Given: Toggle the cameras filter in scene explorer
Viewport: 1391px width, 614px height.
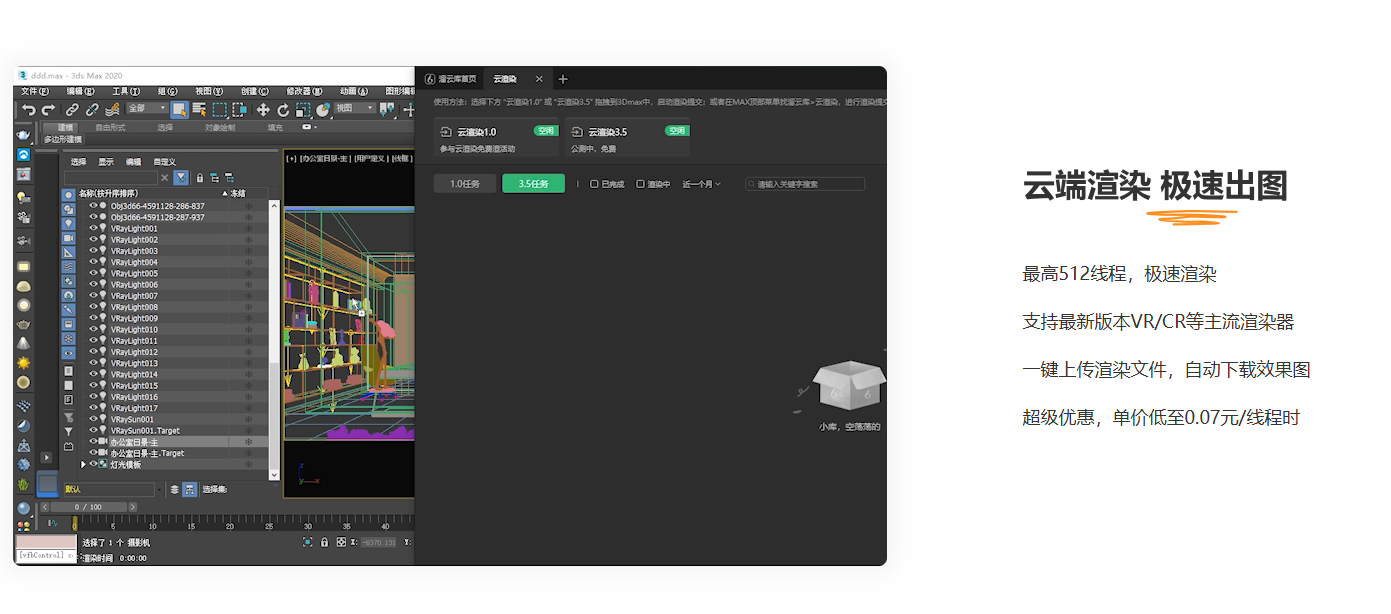Looking at the screenshot, I should coord(68,238).
